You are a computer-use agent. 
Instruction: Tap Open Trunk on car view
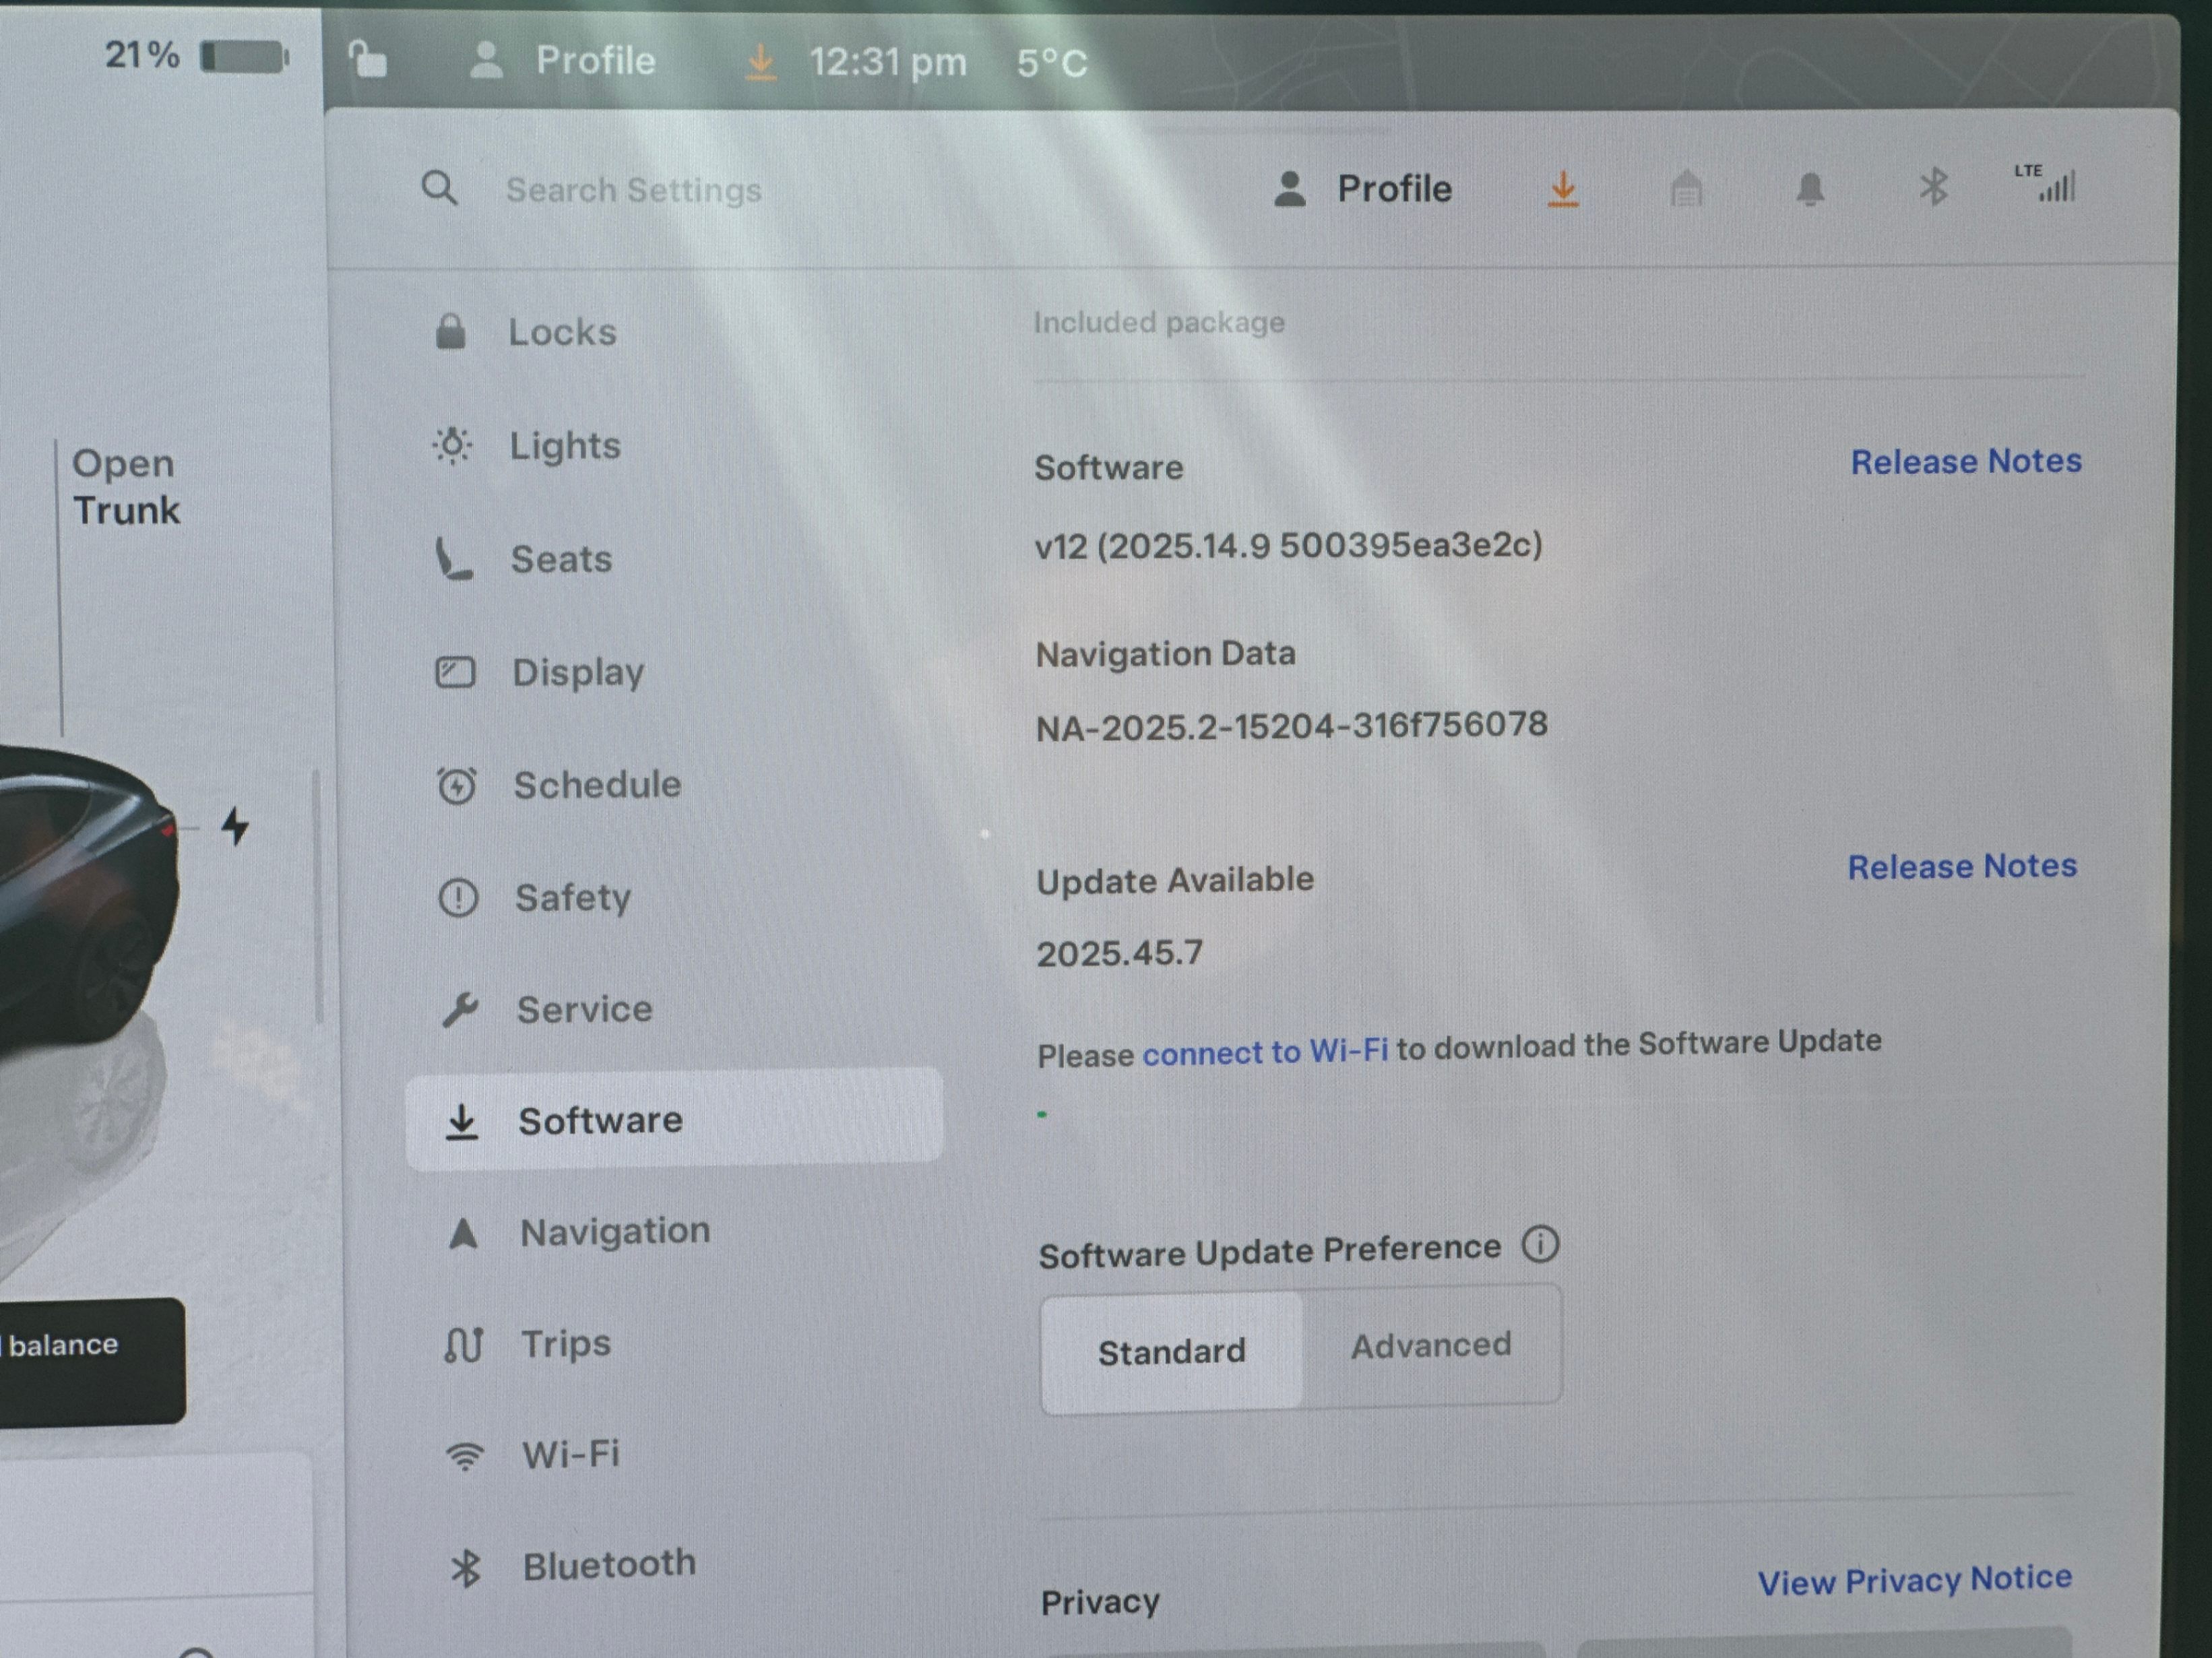click(126, 487)
